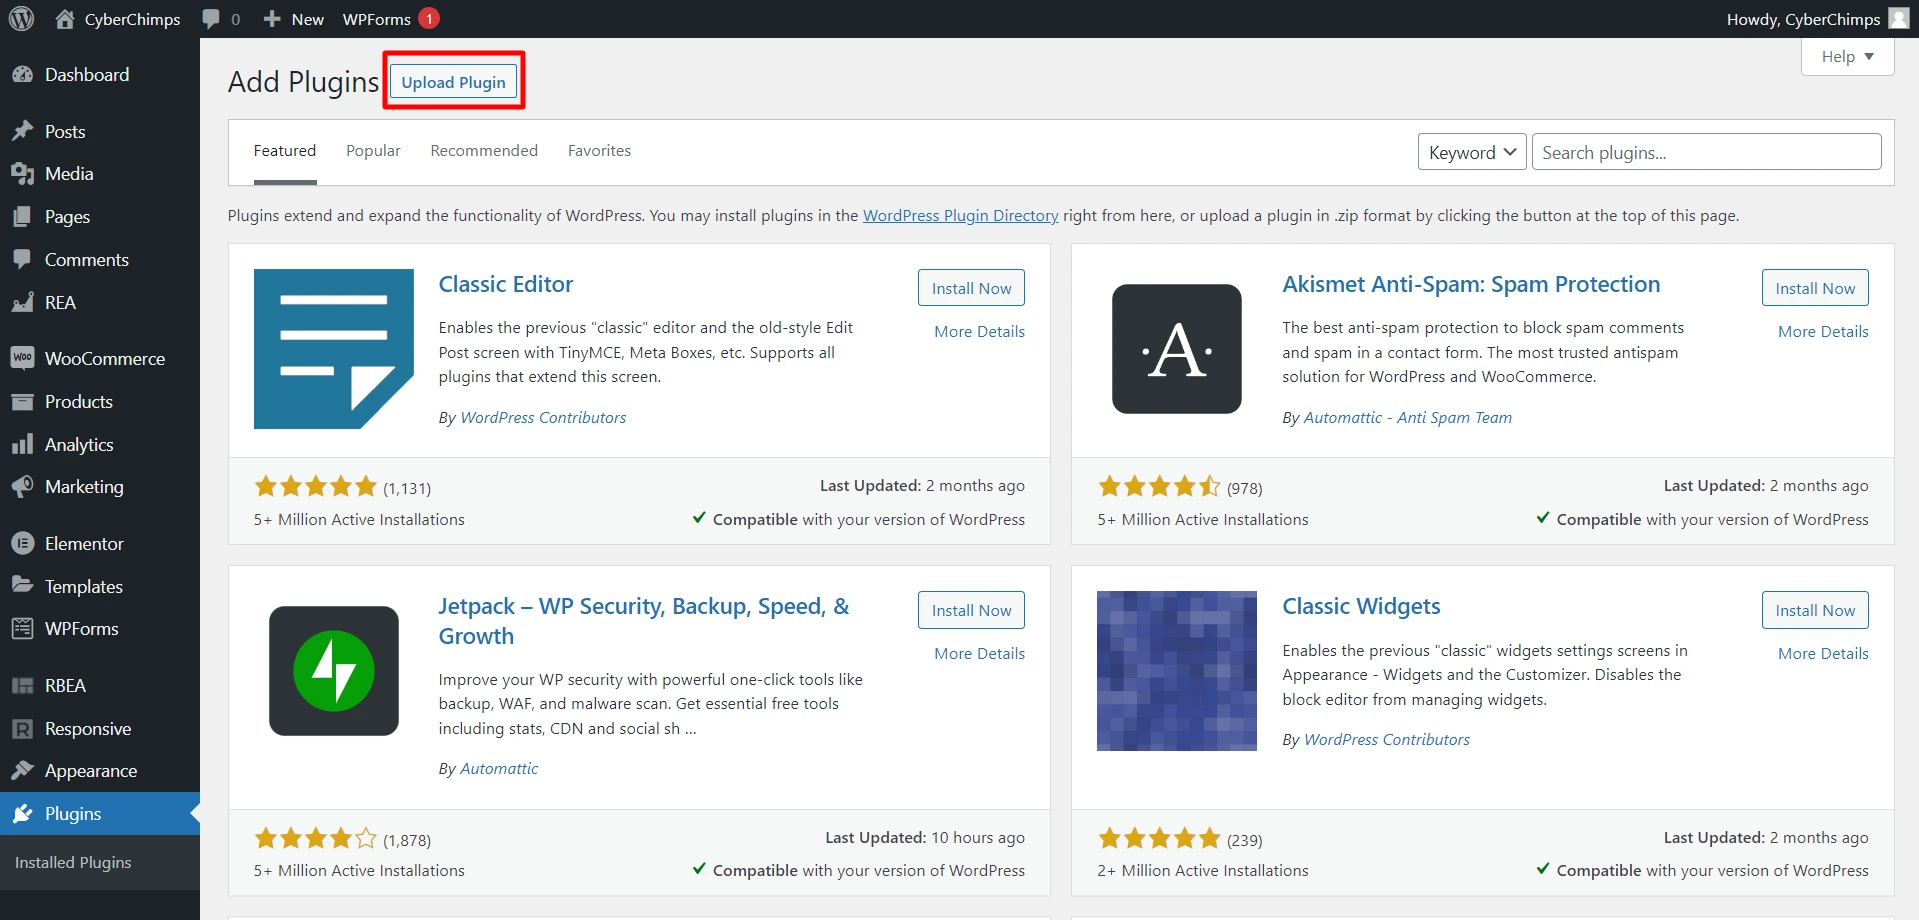Click the Plugins plug icon

pyautogui.click(x=22, y=814)
